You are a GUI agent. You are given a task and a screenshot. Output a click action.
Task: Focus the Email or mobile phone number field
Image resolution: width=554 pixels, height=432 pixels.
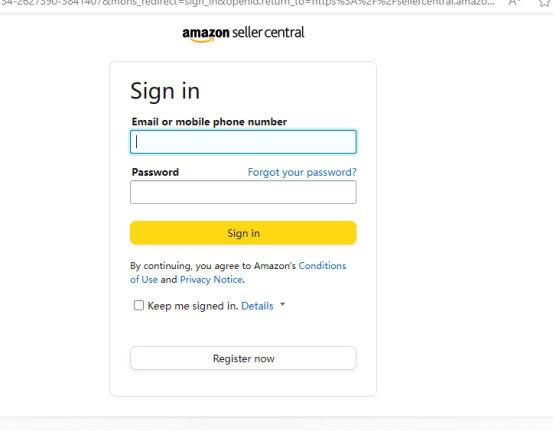[243, 142]
